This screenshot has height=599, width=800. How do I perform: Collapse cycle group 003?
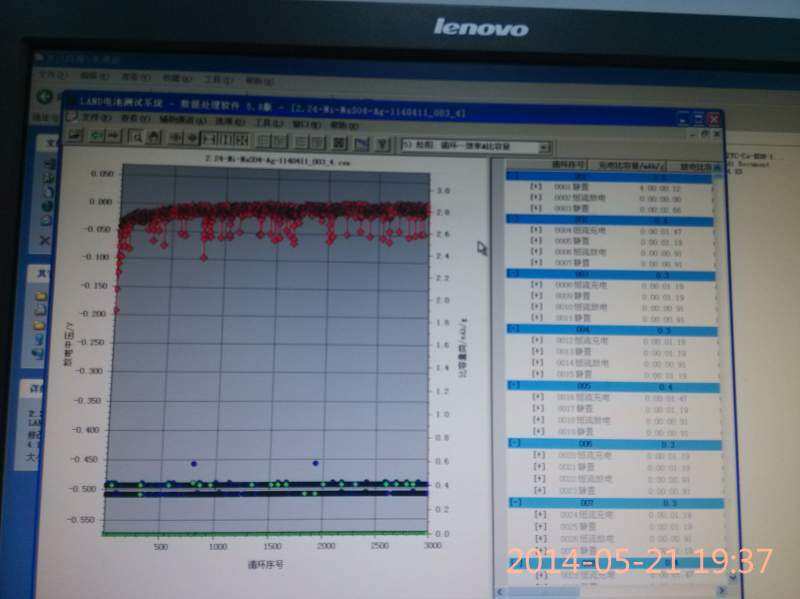click(514, 274)
